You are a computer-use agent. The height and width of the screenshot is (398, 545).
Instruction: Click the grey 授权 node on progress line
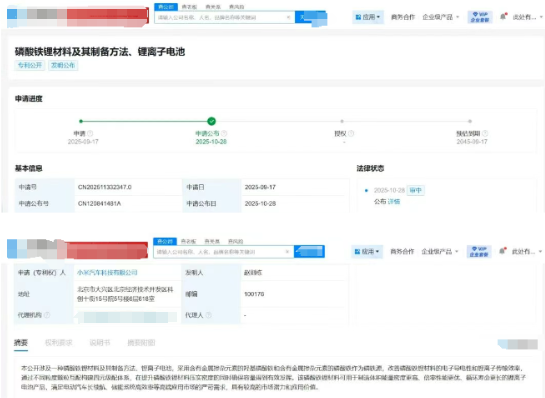pyautogui.click(x=342, y=121)
